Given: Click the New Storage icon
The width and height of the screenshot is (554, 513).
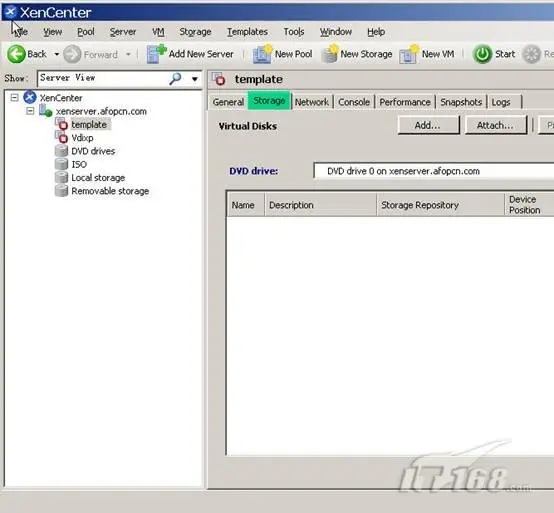Looking at the screenshot, I should [x=330, y=54].
